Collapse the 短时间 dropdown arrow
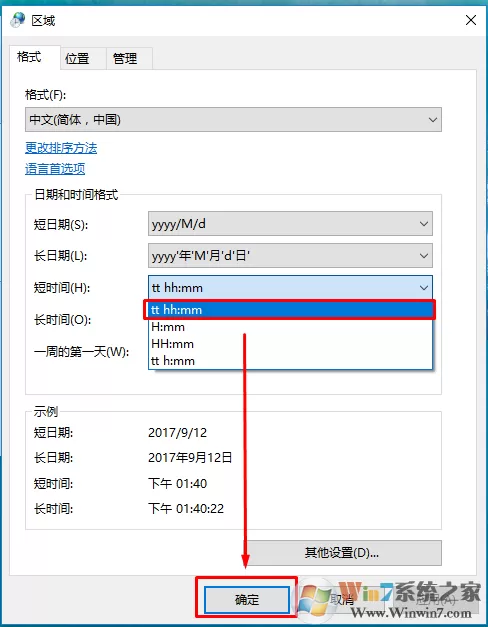The width and height of the screenshot is (488, 627). click(x=424, y=288)
